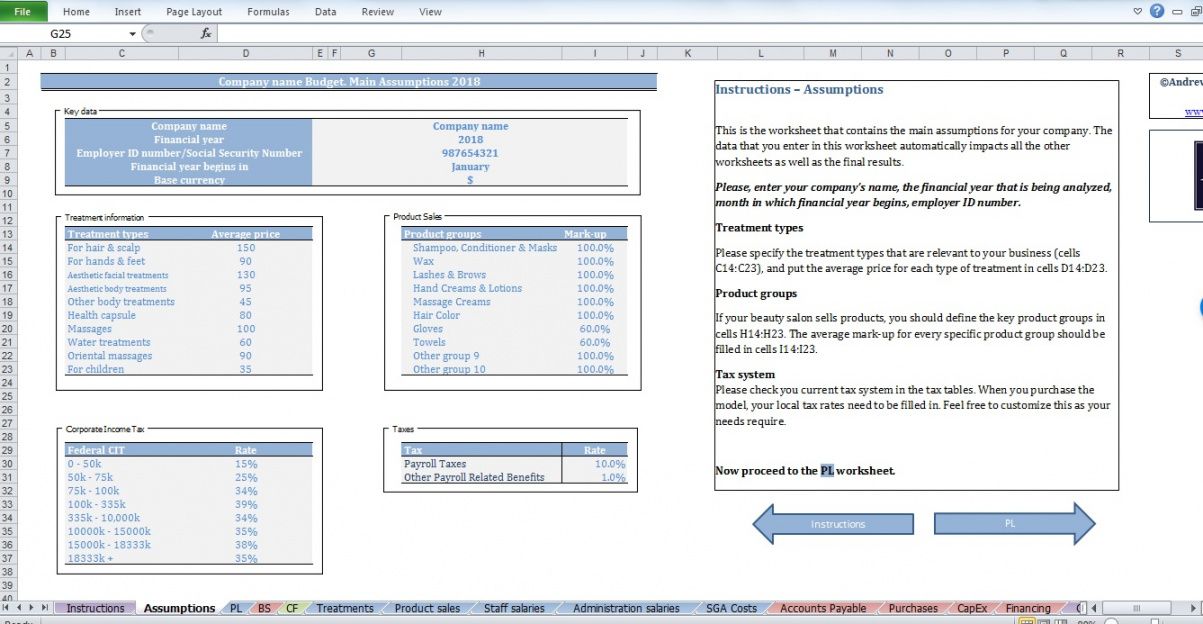Expand the Name Box dropdown arrow
This screenshot has width=1203, height=624.
click(134, 33)
